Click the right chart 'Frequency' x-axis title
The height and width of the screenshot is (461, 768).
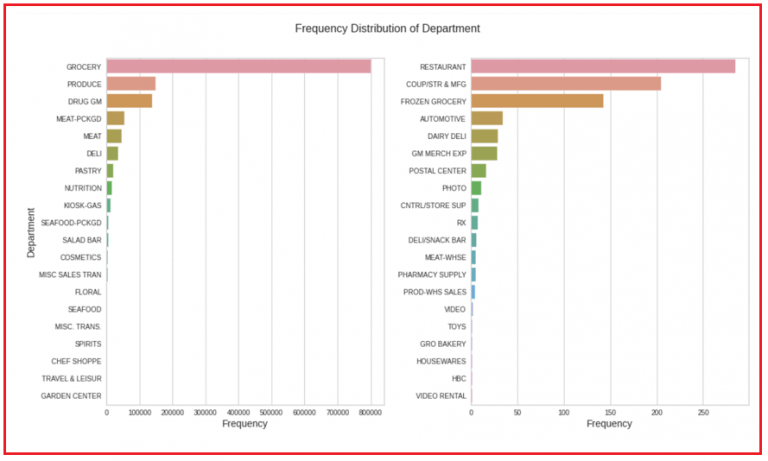(x=609, y=424)
